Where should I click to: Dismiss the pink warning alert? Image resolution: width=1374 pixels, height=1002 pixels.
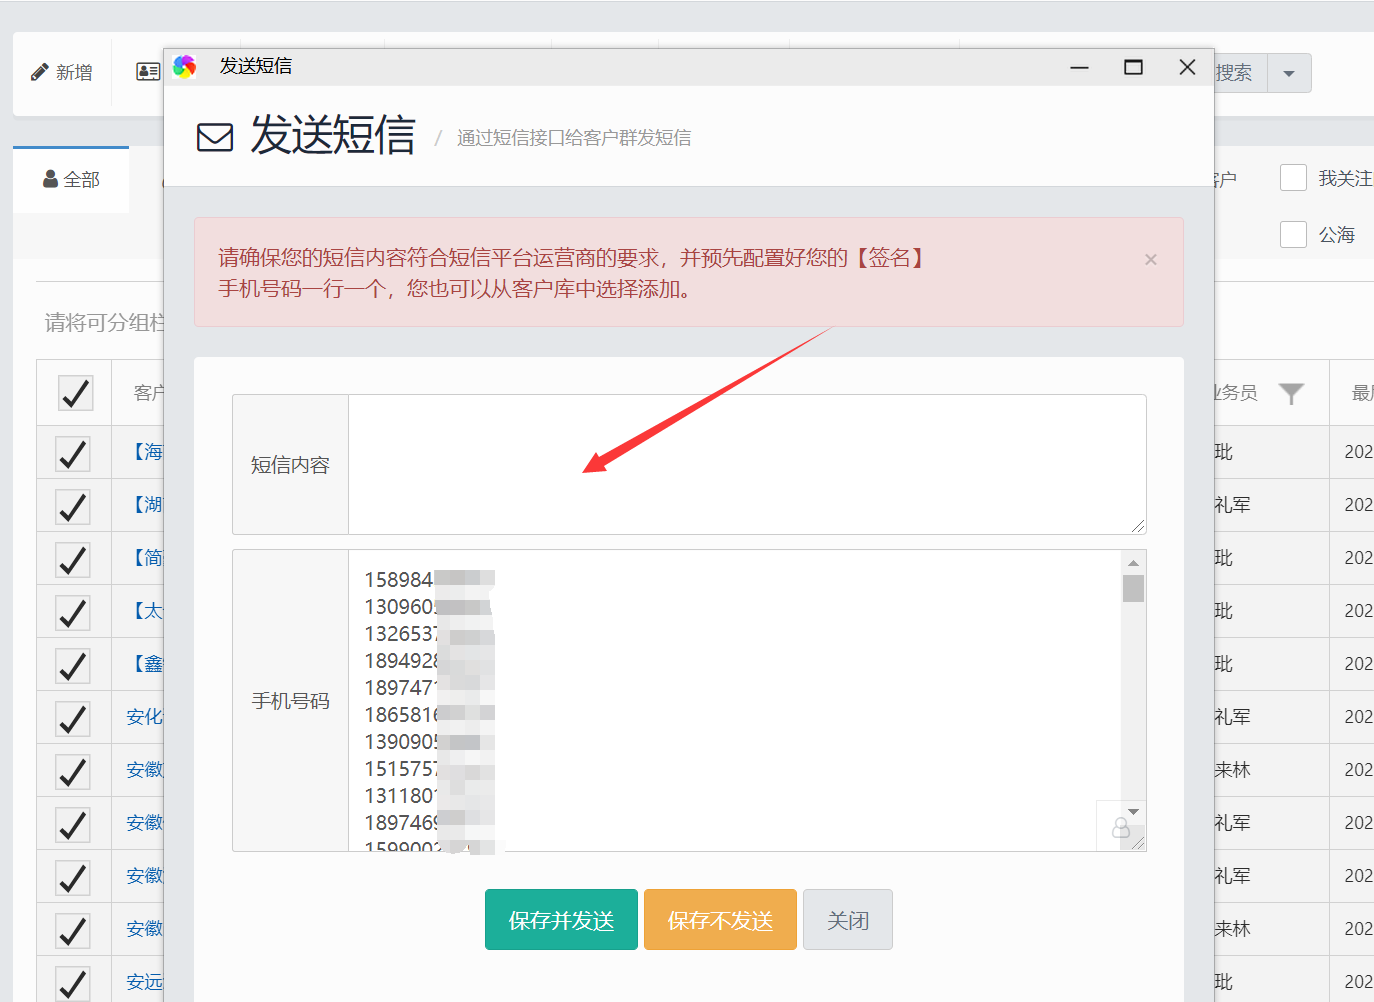pyautogui.click(x=1151, y=259)
